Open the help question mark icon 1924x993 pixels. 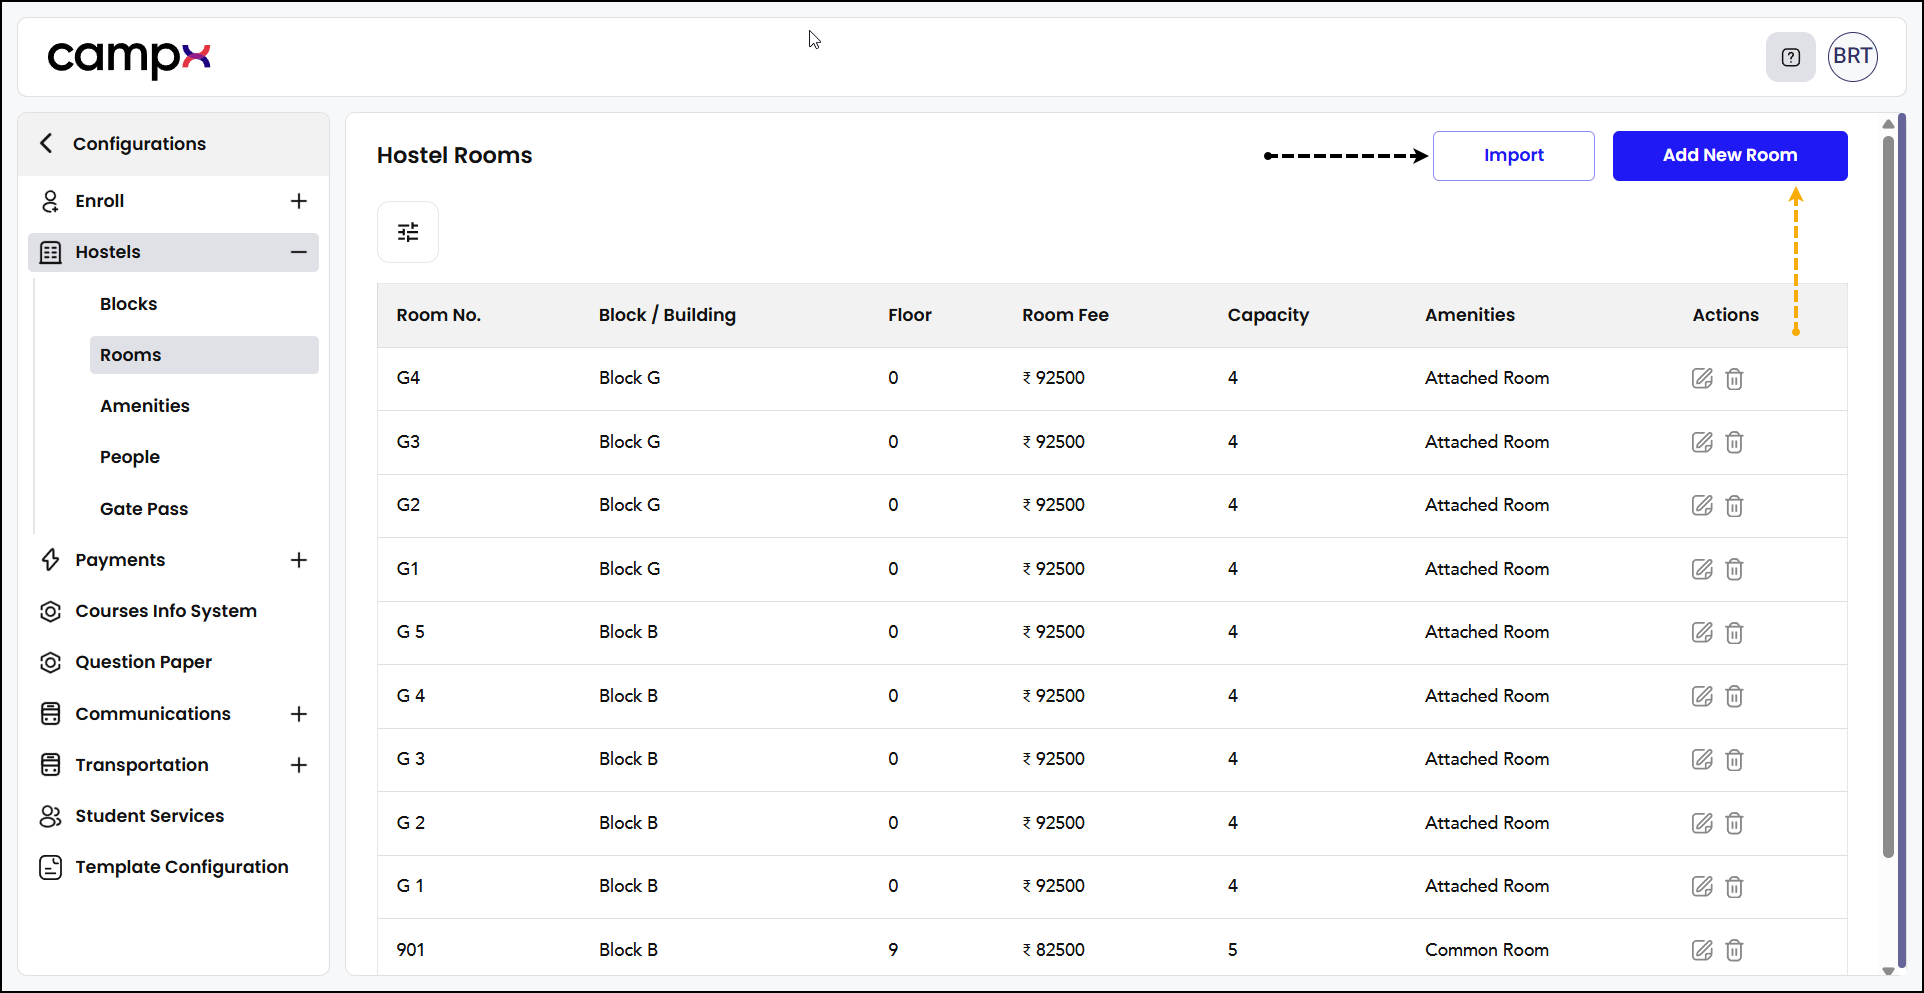tap(1791, 57)
